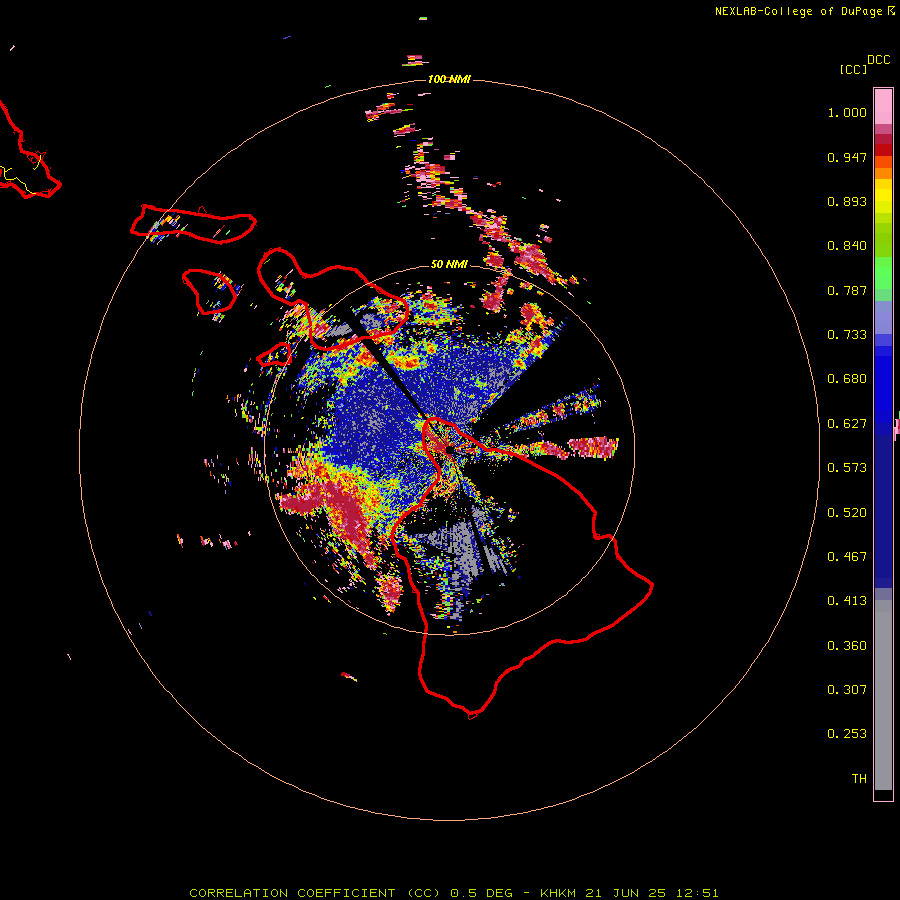Viewport: 900px width, 900px height.
Task: Select the 0.893 scale value
Action: (x=847, y=201)
